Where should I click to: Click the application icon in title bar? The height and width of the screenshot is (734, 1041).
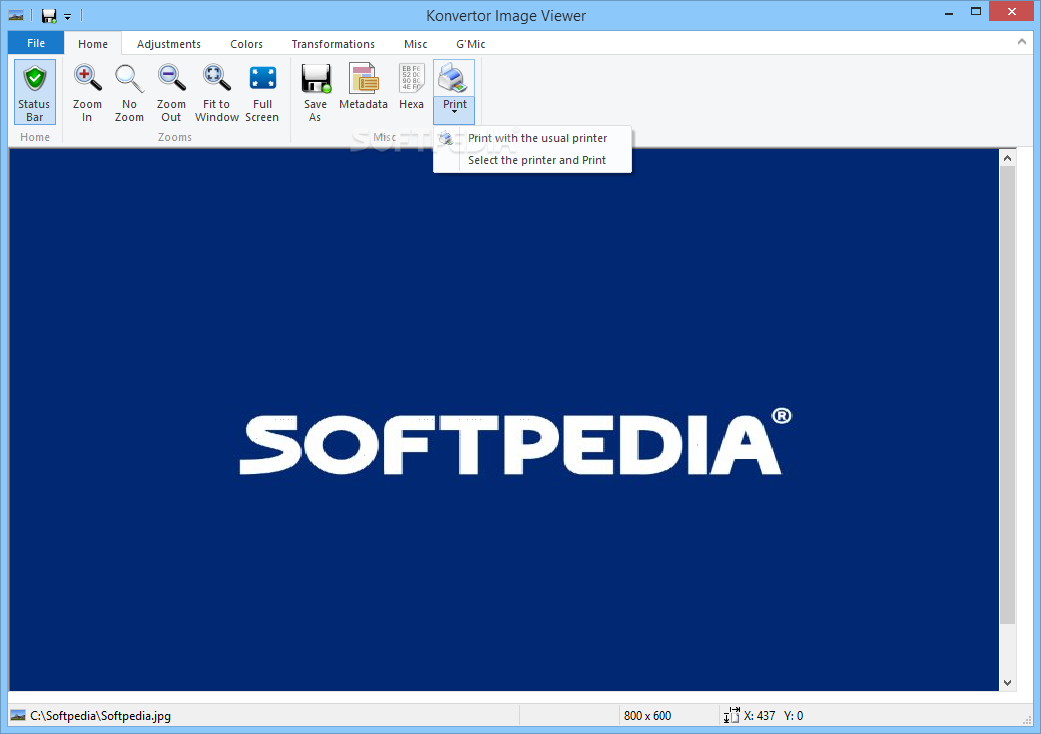point(17,15)
